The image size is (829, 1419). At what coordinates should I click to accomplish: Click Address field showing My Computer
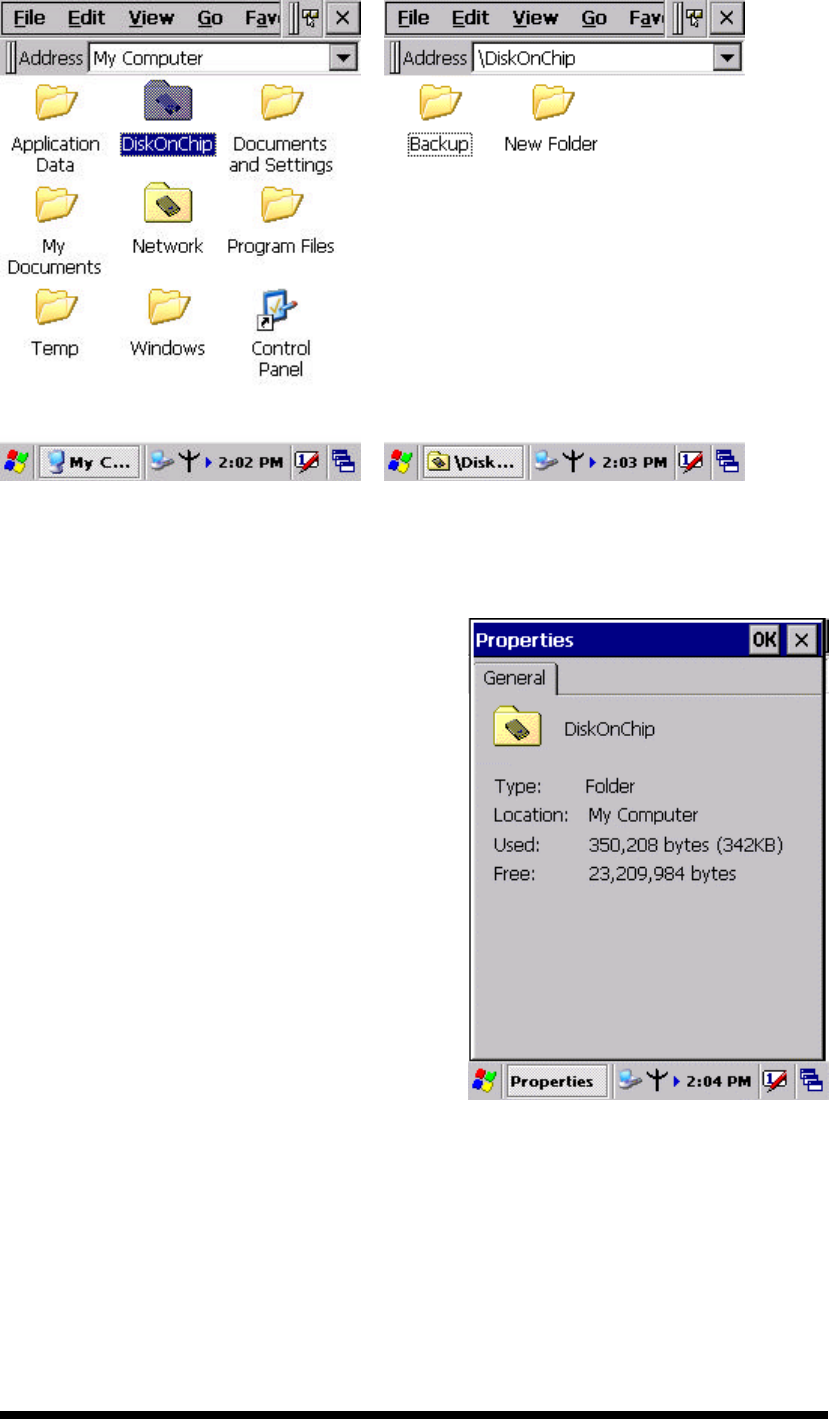click(x=210, y=58)
